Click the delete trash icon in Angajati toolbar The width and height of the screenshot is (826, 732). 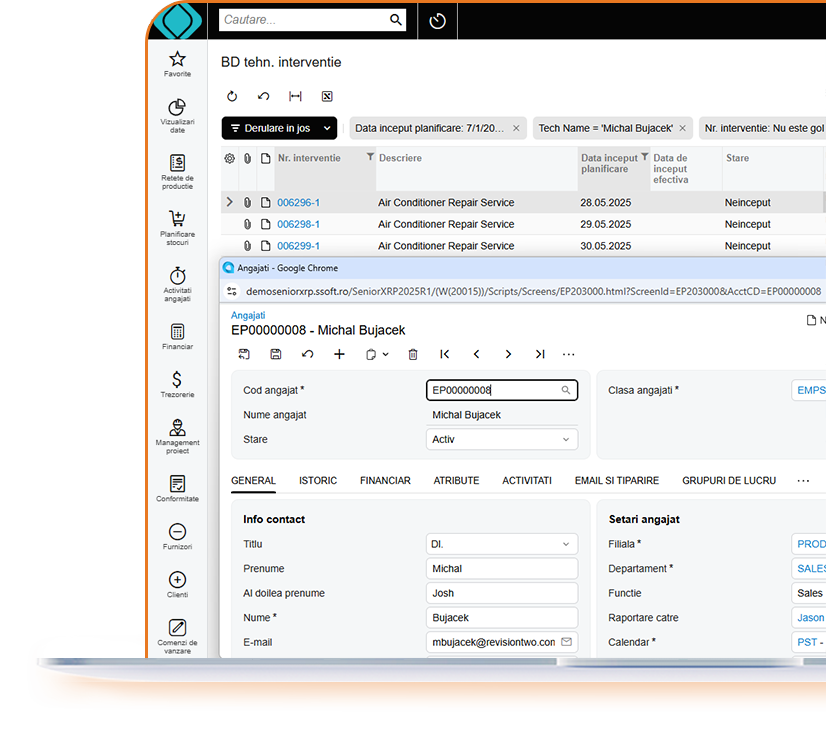pos(413,354)
